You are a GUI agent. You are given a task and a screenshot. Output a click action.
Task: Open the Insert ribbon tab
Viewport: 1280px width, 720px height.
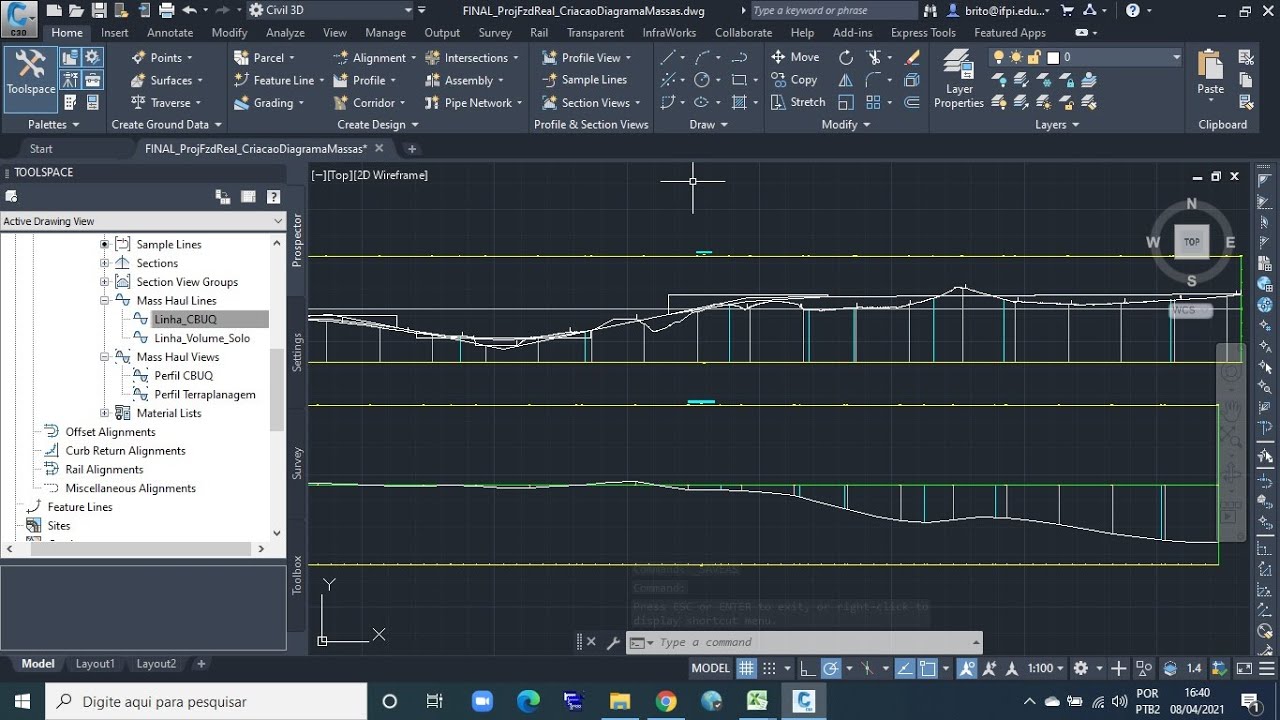114,32
